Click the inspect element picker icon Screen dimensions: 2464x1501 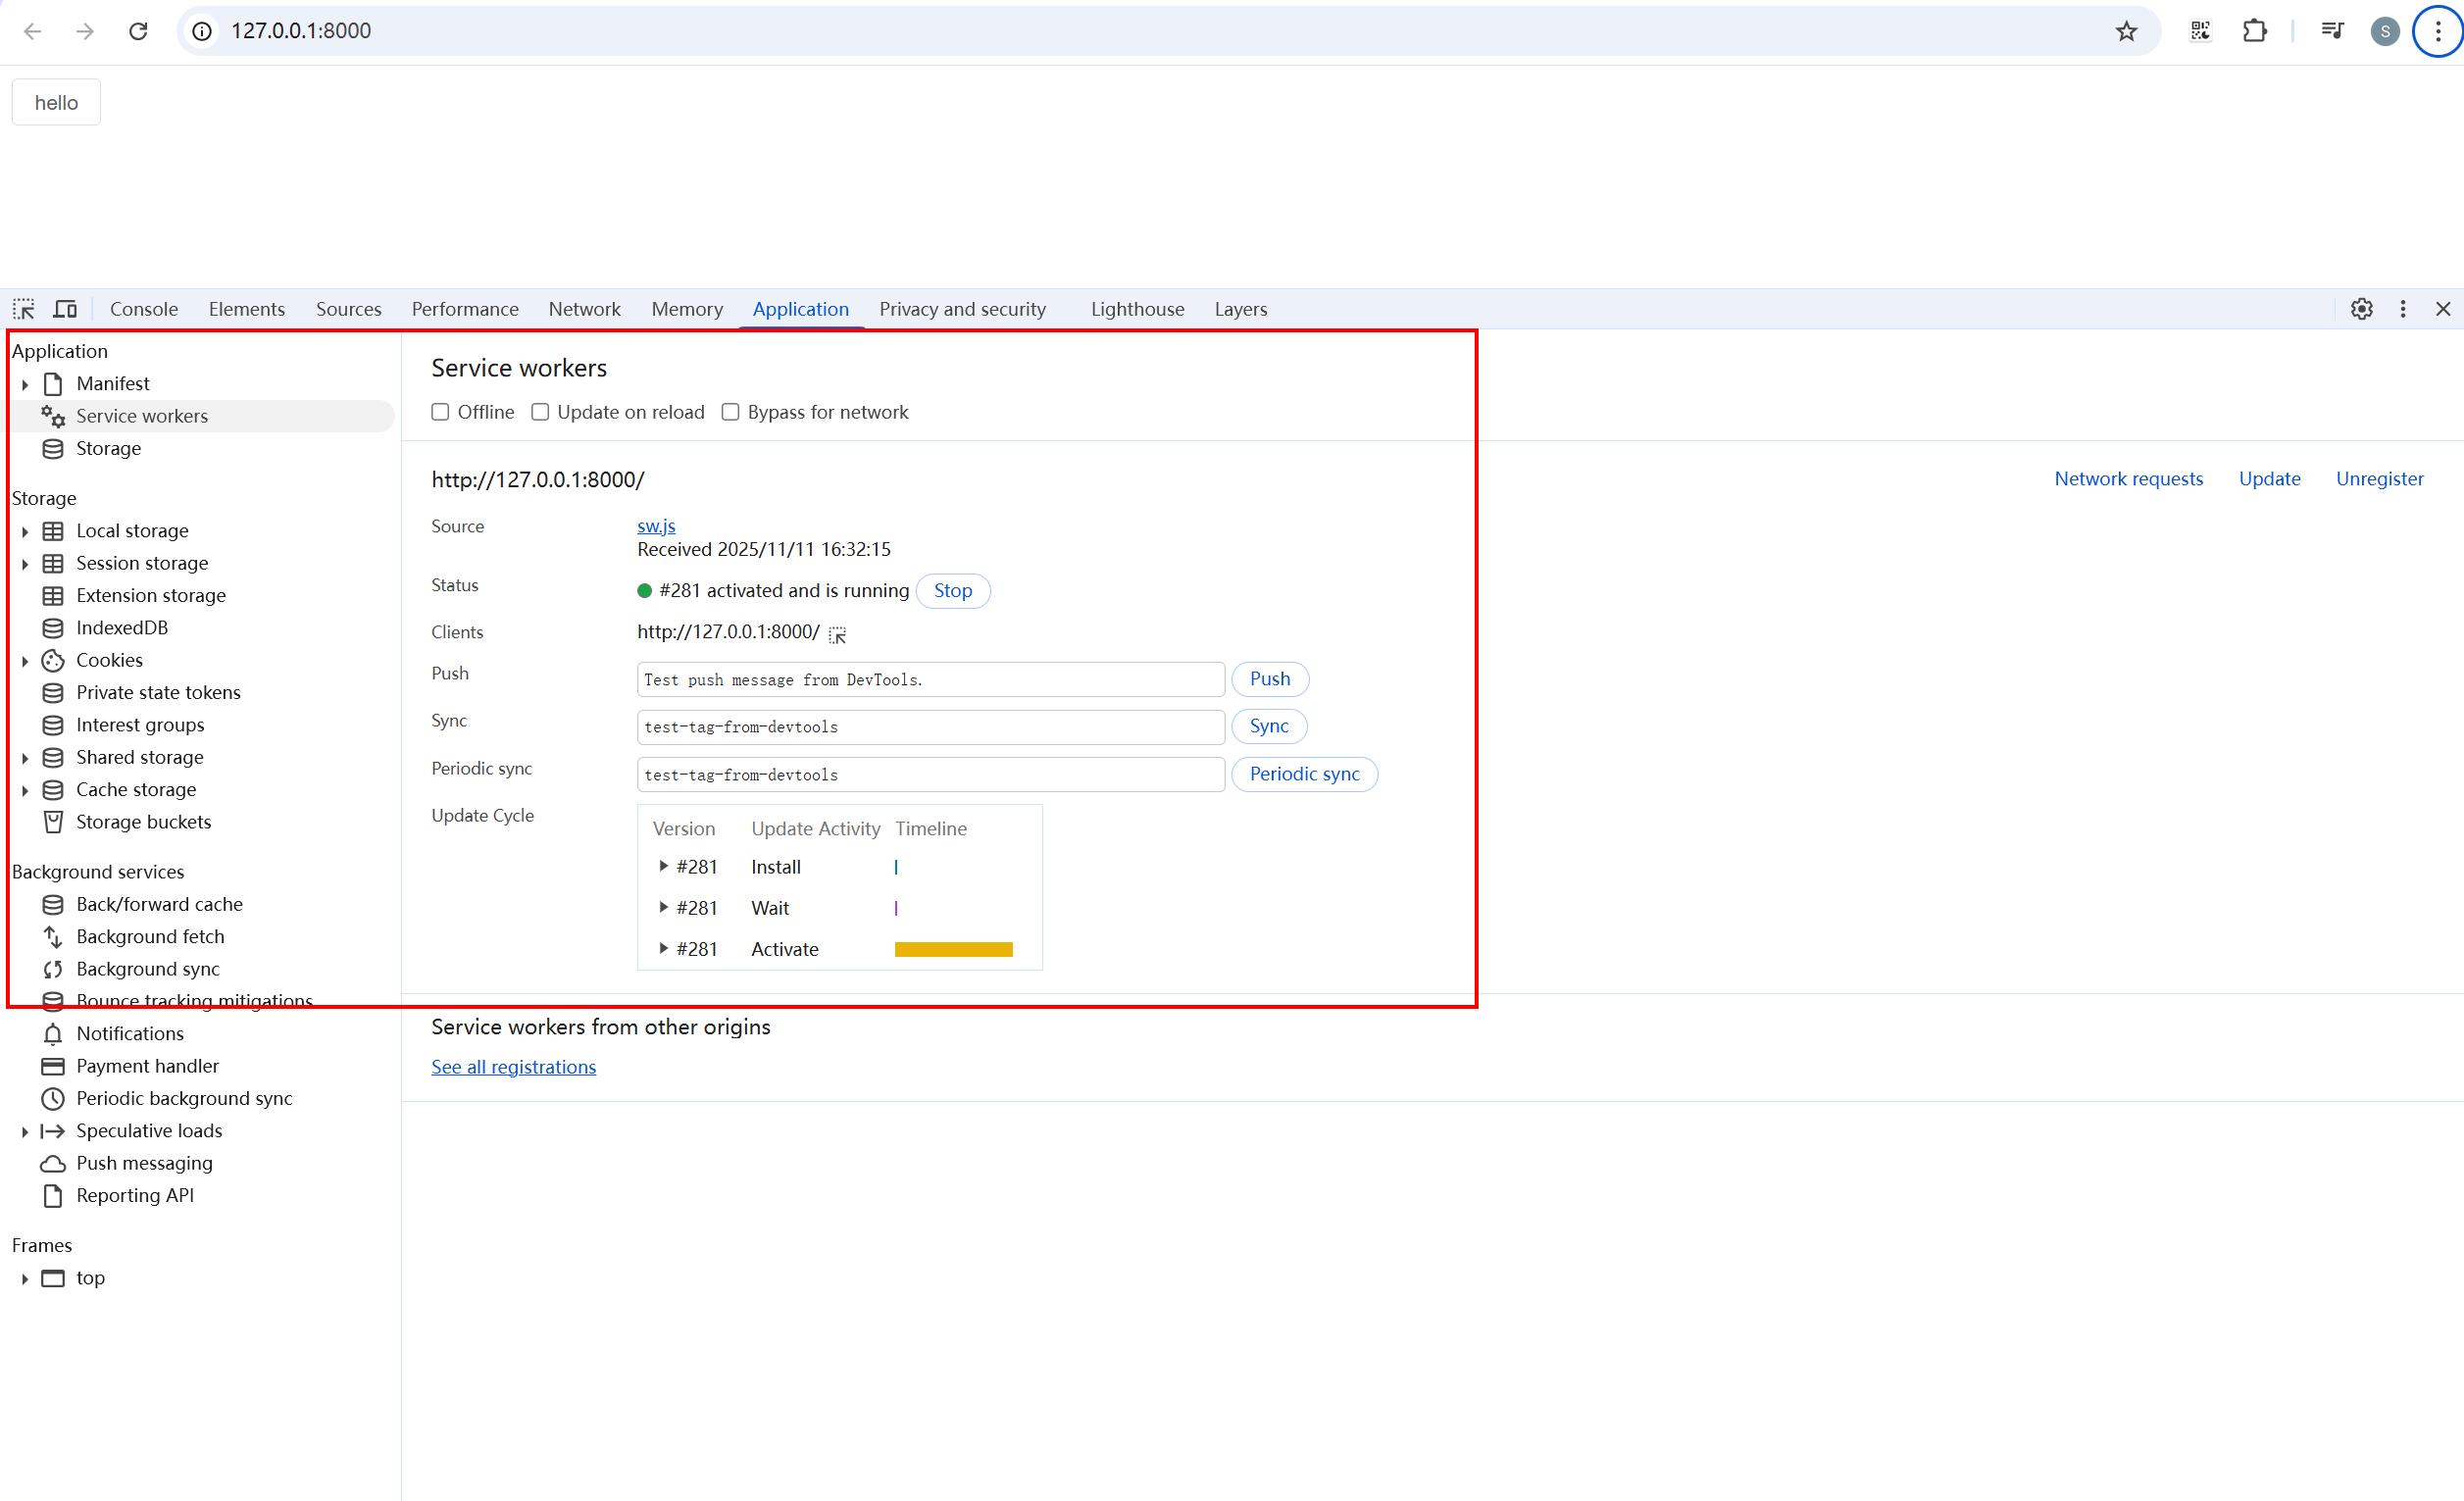point(24,309)
